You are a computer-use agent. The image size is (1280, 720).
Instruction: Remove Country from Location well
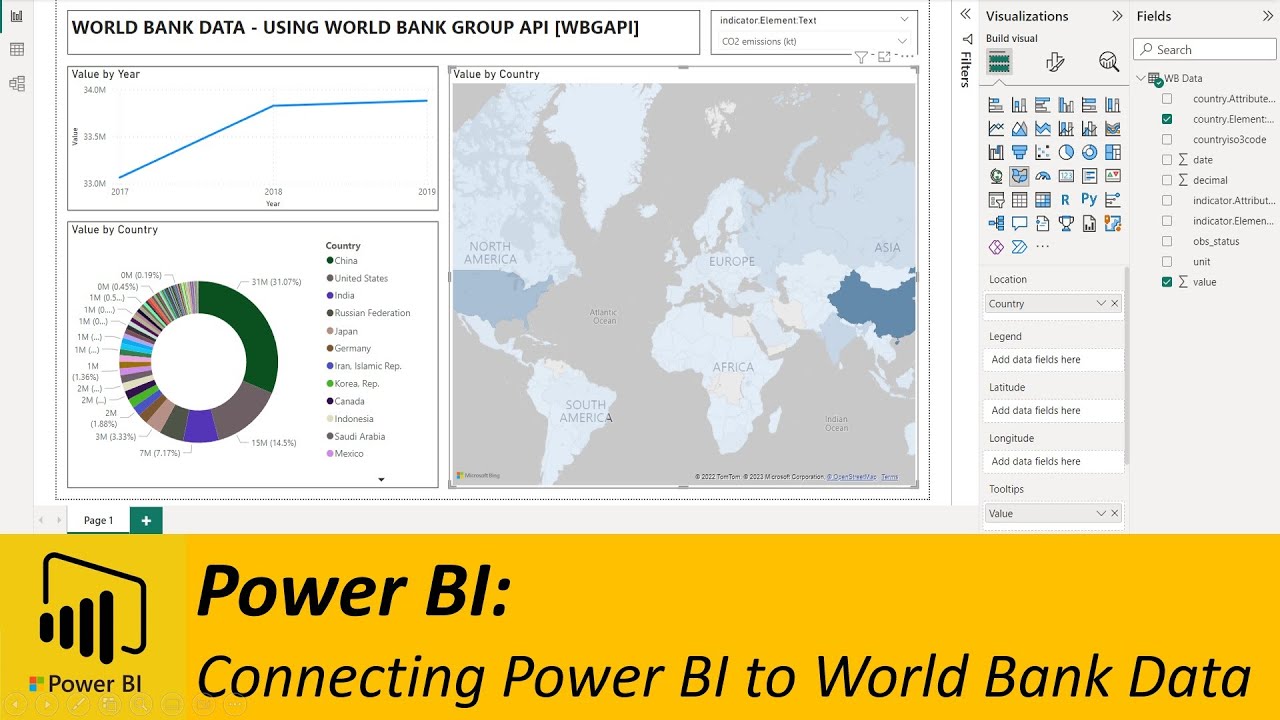(1115, 304)
